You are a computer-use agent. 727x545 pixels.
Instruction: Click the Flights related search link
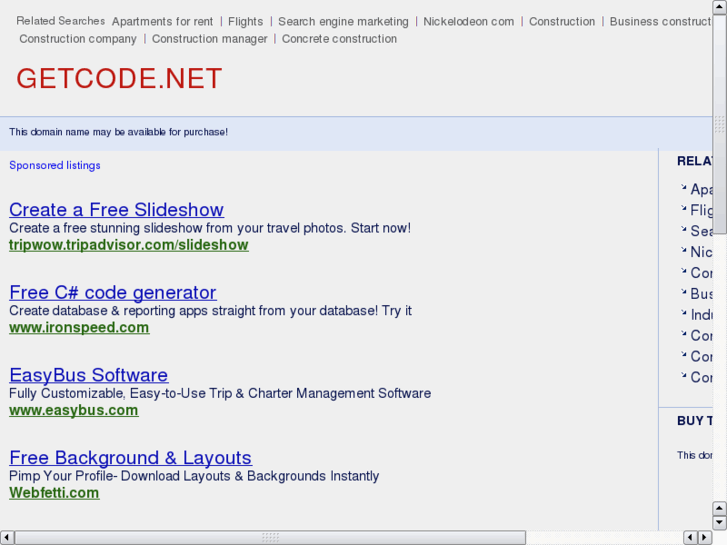[245, 22]
